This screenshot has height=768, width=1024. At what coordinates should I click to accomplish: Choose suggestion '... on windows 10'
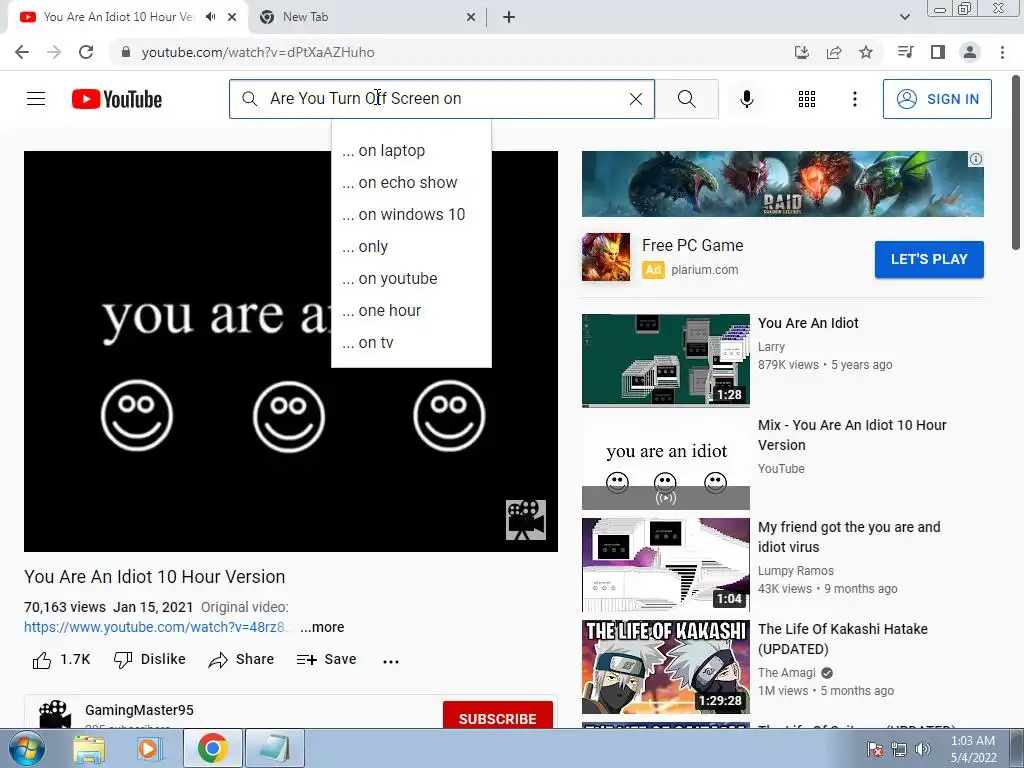(x=411, y=214)
